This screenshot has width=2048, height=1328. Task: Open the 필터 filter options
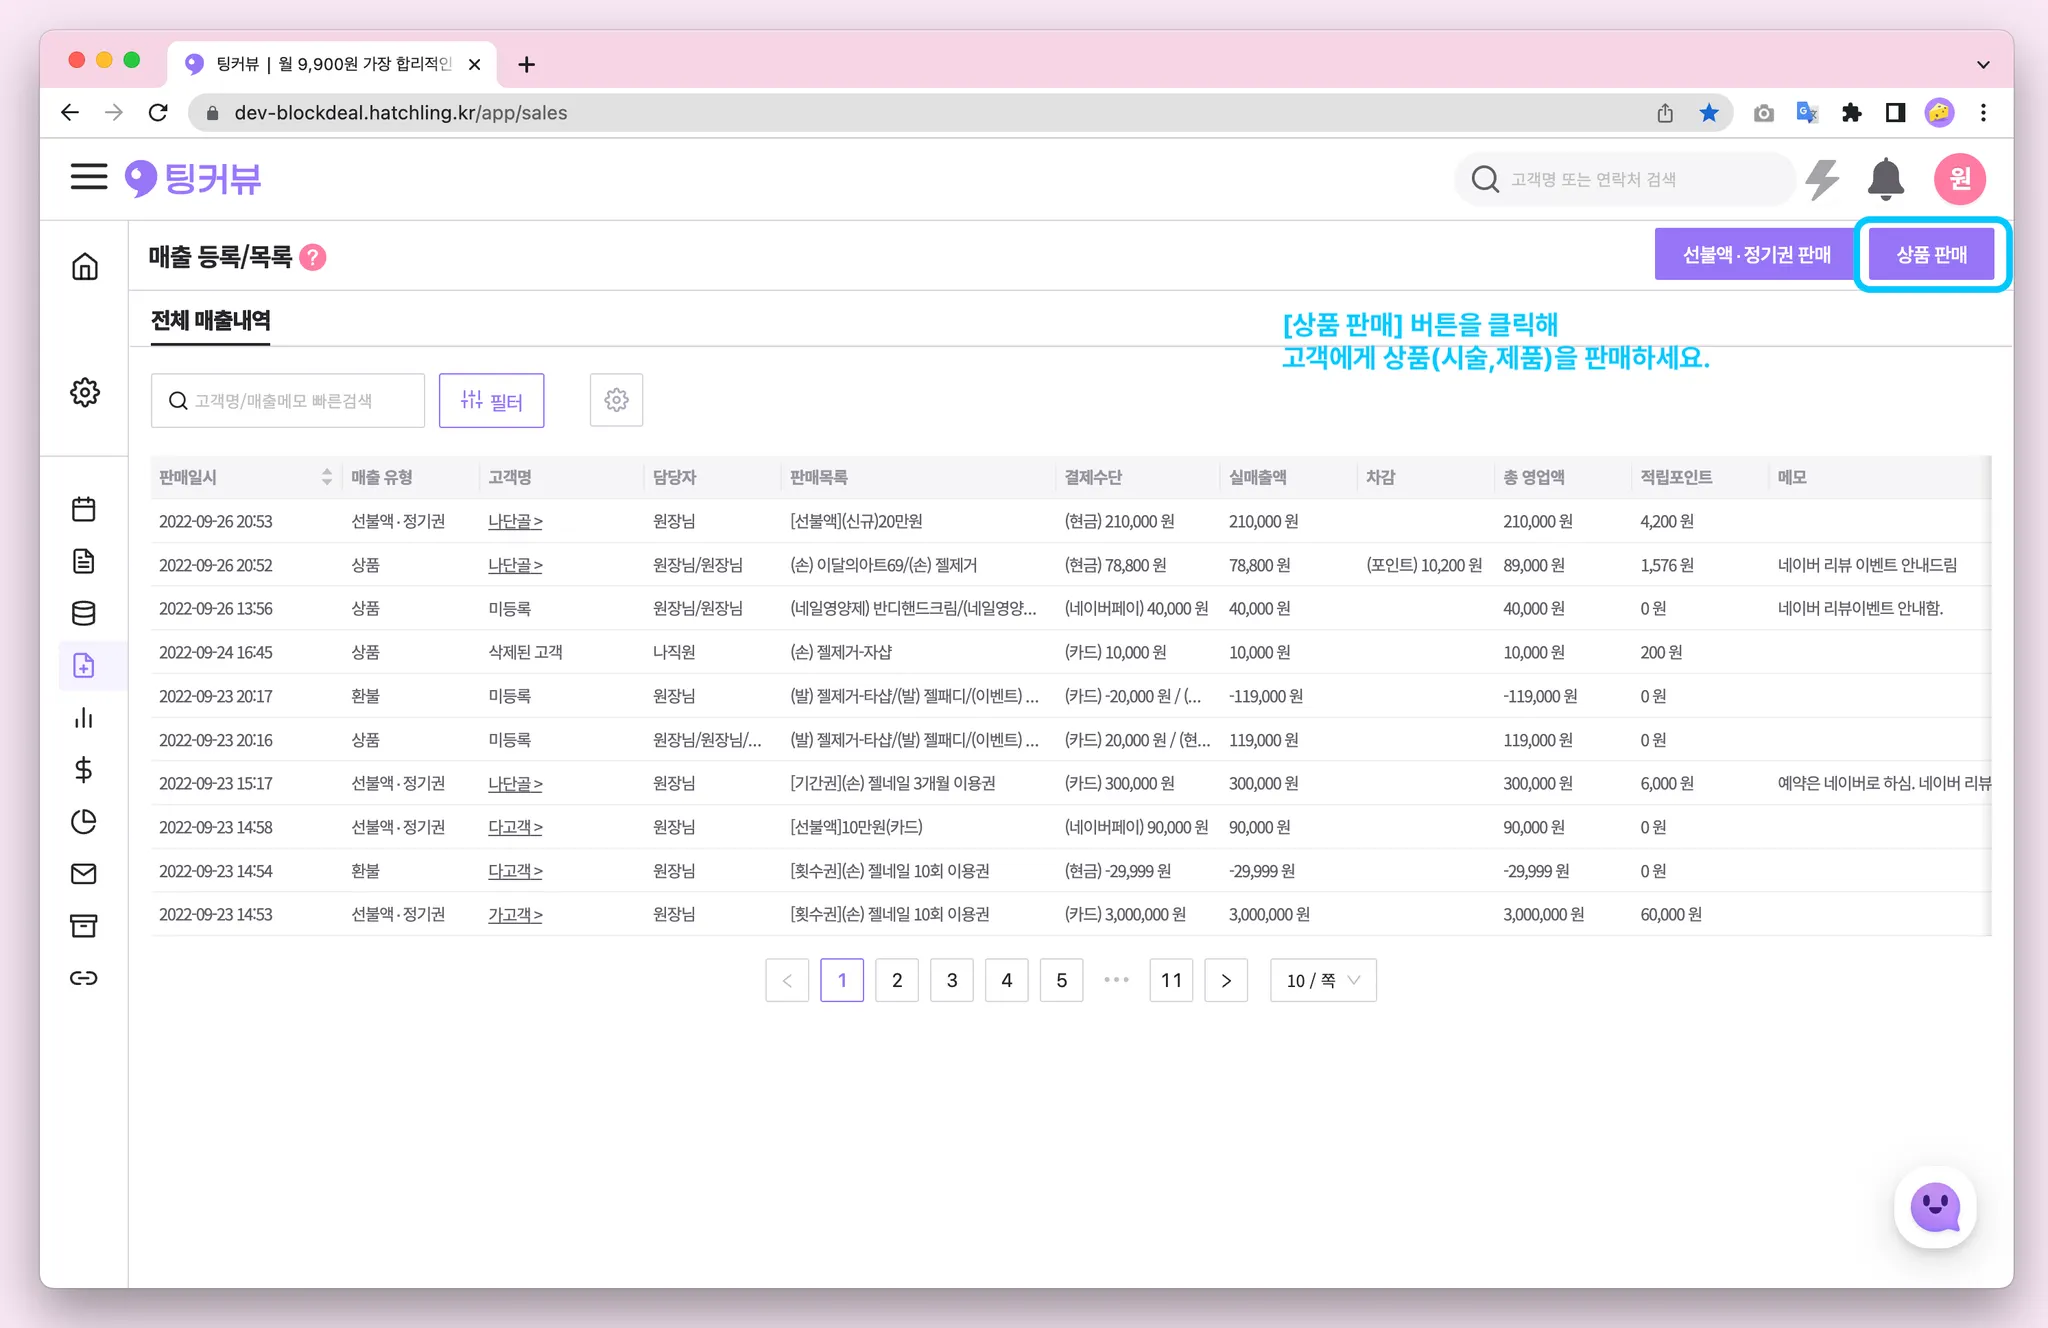491,400
